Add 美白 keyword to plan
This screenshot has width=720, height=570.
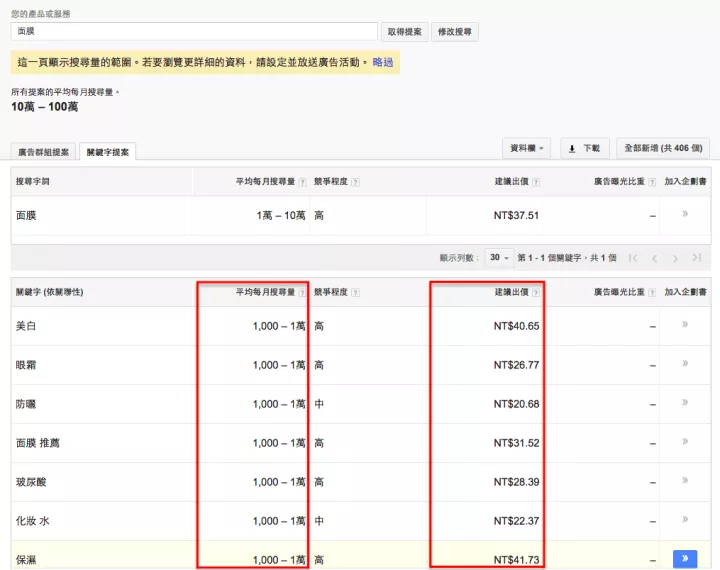pos(685,325)
